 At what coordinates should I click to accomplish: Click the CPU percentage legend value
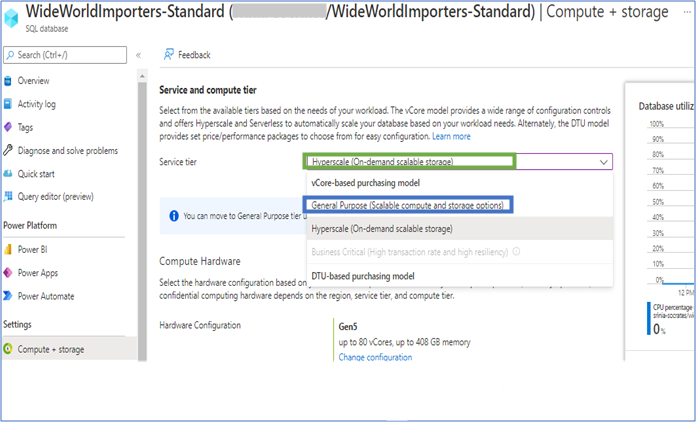(x=659, y=329)
